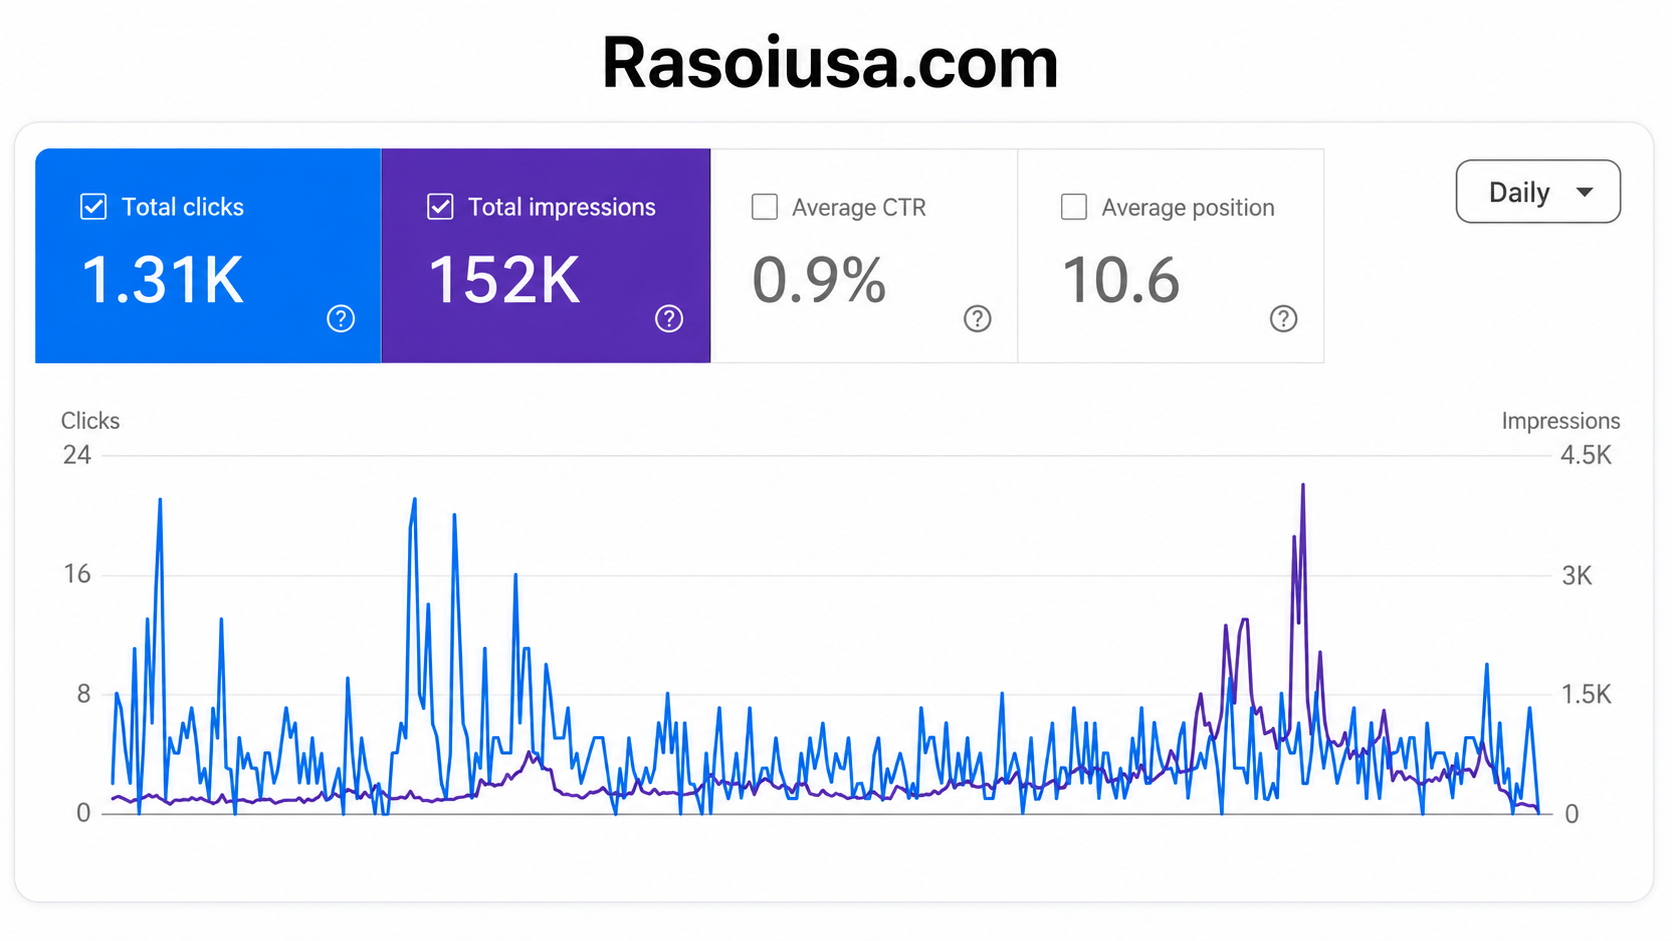Select the Average position 10.6 value
The width and height of the screenshot is (1672, 941).
[x=1121, y=280]
